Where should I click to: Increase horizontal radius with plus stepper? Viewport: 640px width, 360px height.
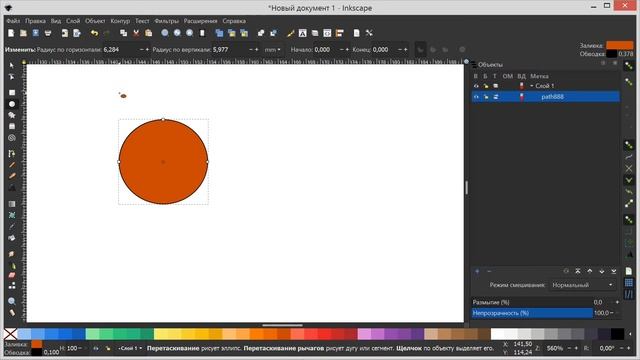147,49
